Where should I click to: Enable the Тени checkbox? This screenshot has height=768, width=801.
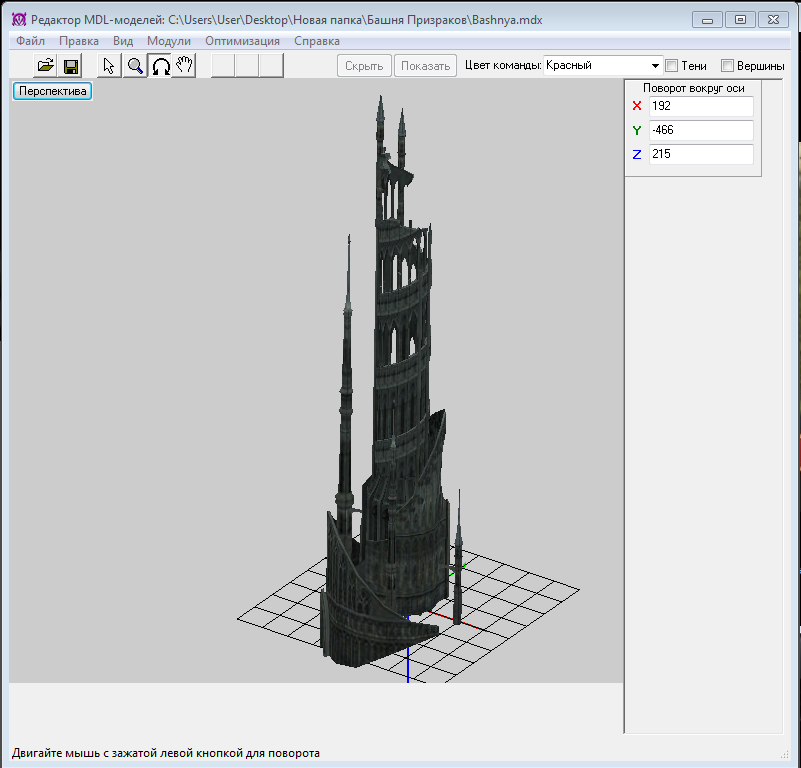672,66
